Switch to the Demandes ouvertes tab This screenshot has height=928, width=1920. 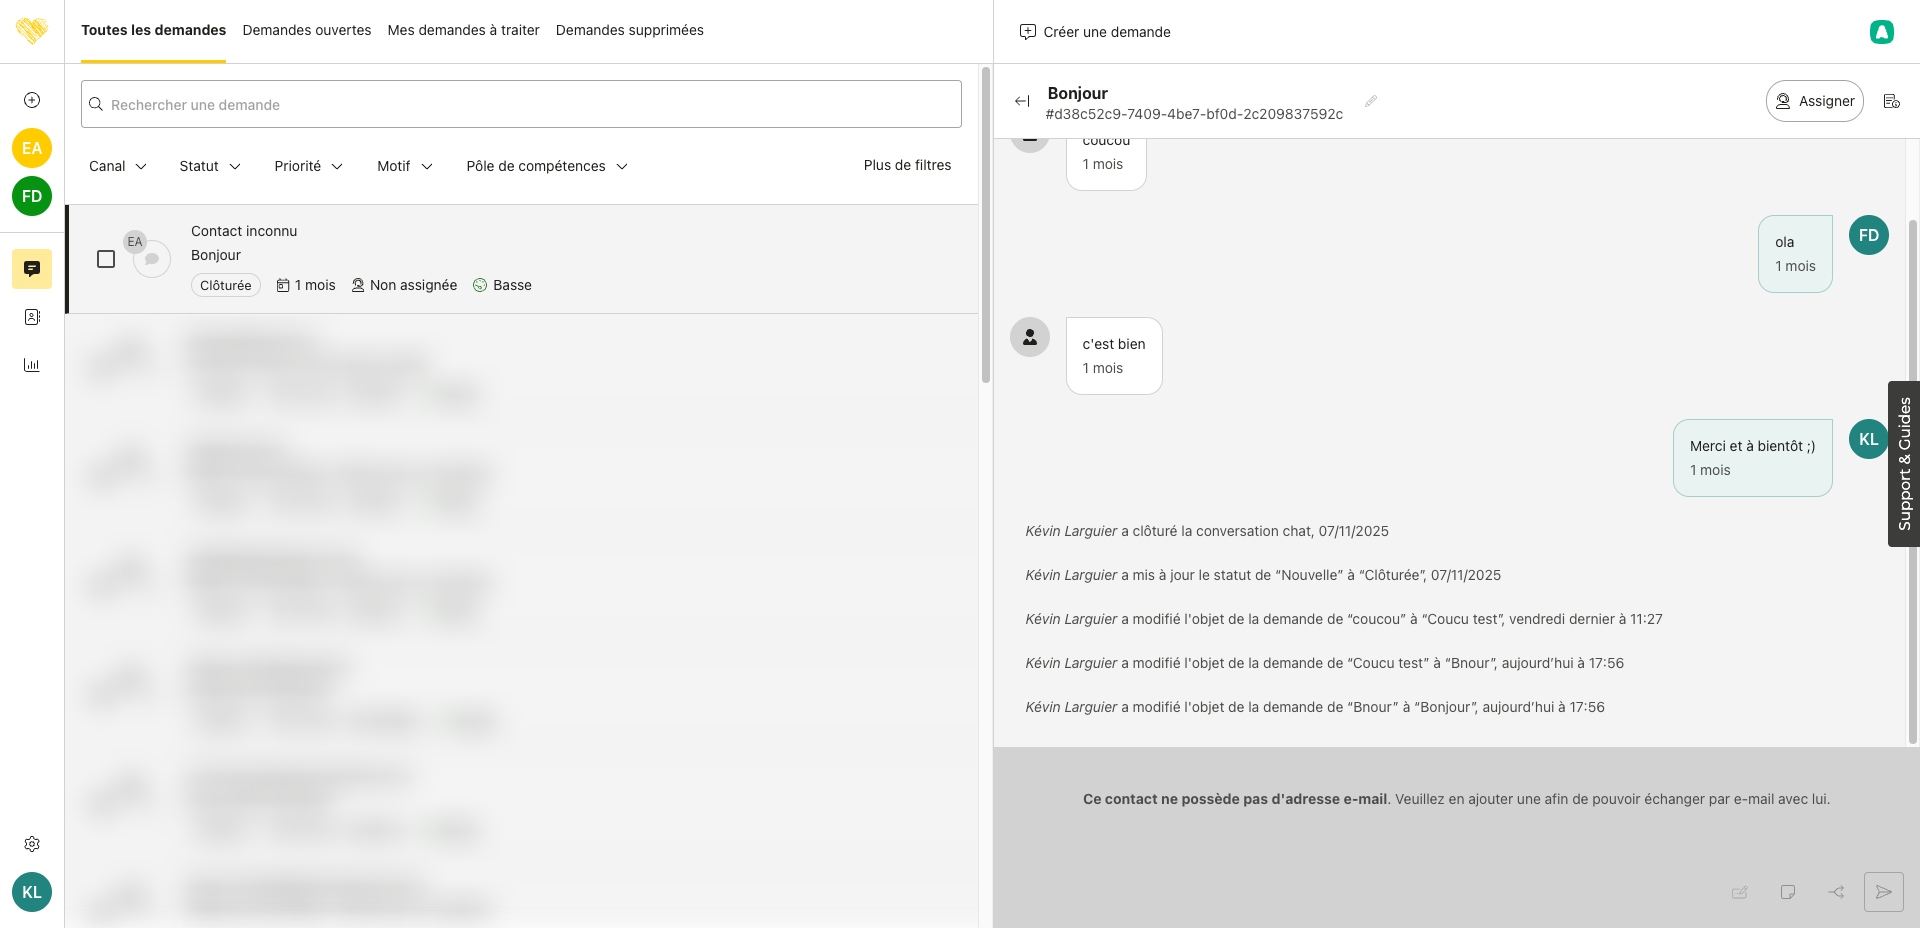(306, 30)
